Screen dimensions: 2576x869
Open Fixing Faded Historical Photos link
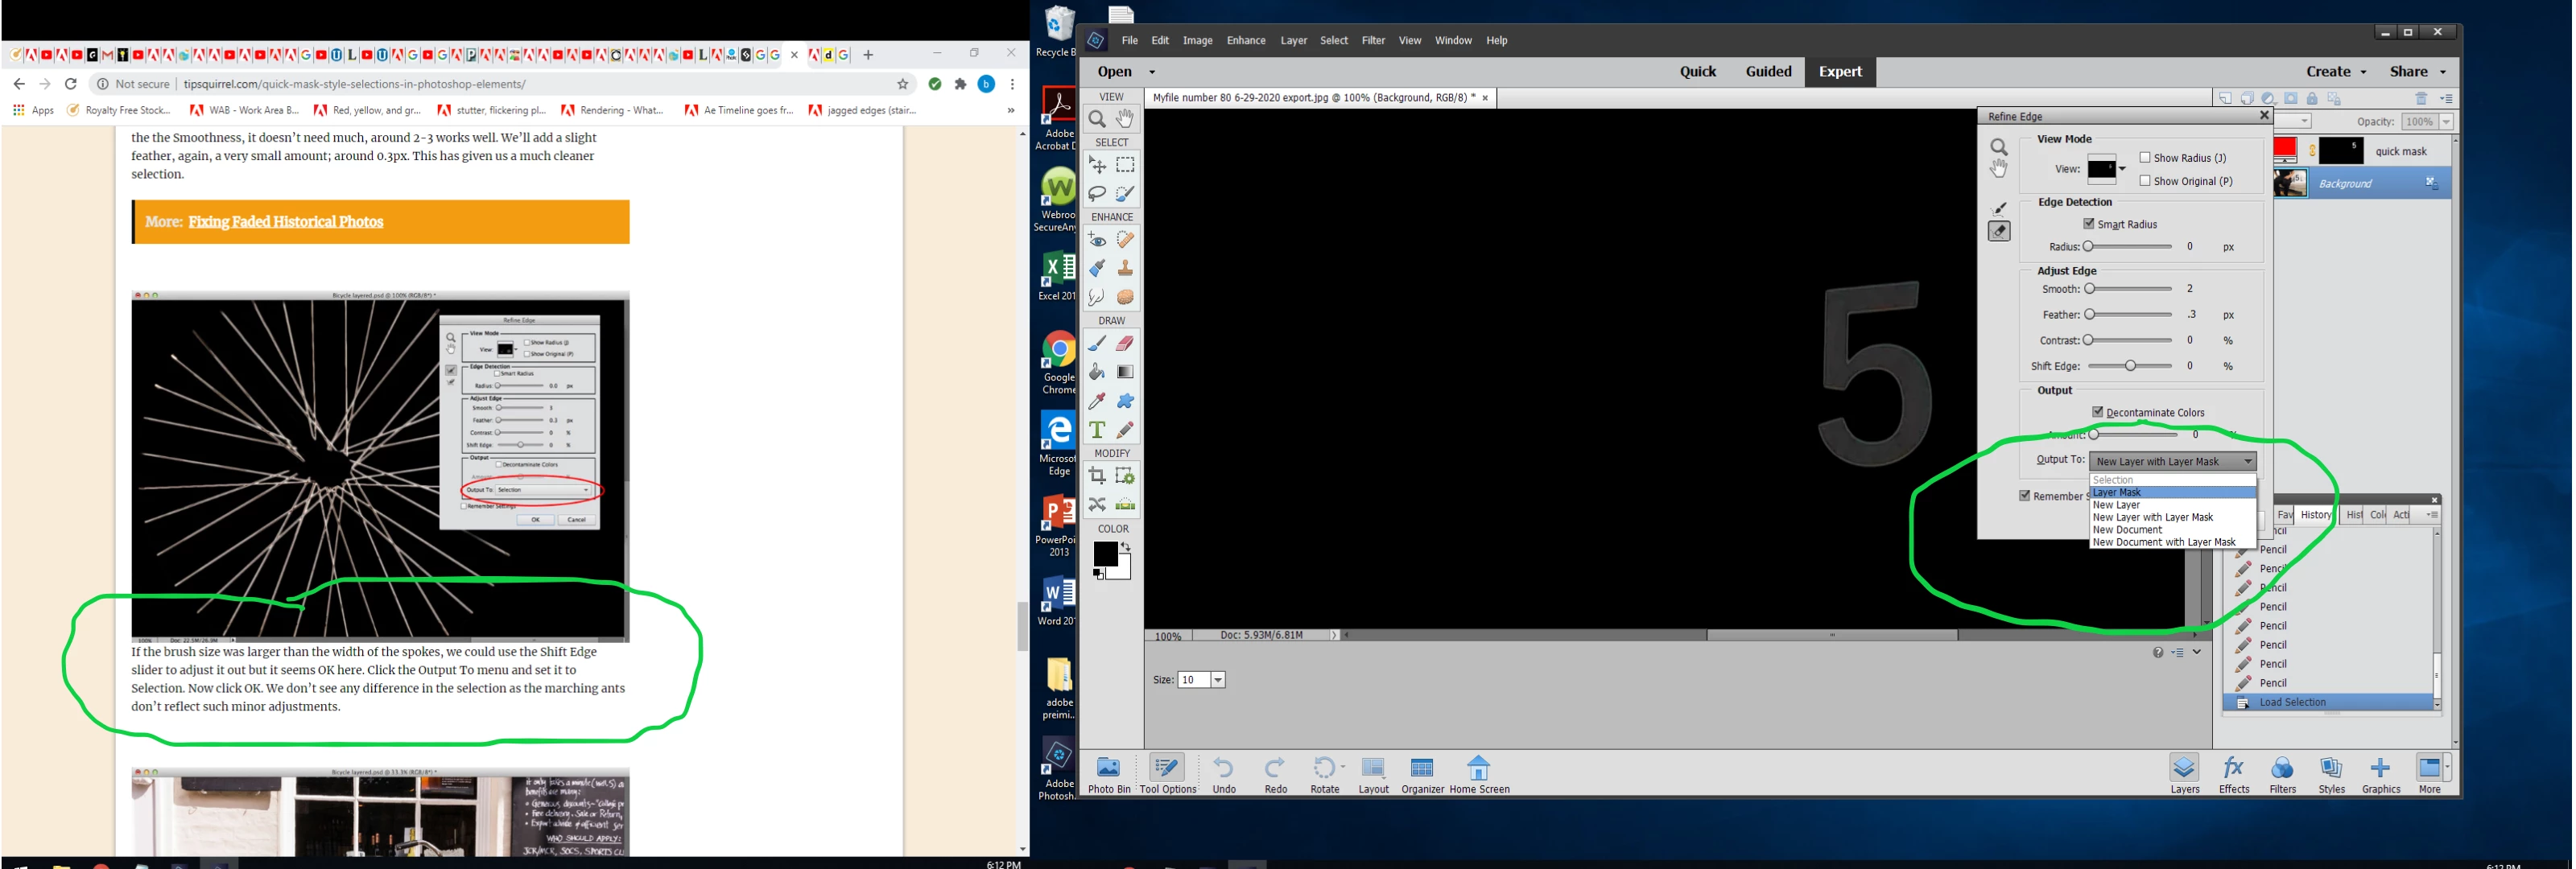pos(286,222)
